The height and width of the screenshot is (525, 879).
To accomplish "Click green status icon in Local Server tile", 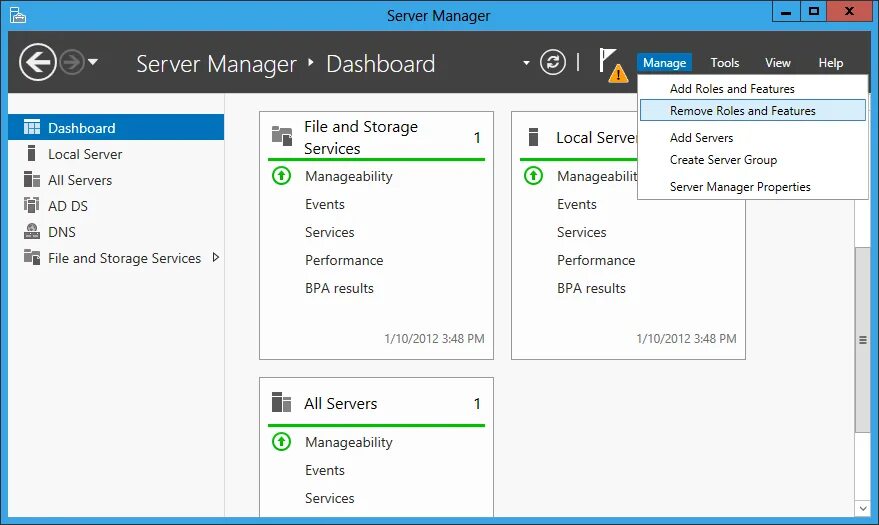I will pos(533,176).
